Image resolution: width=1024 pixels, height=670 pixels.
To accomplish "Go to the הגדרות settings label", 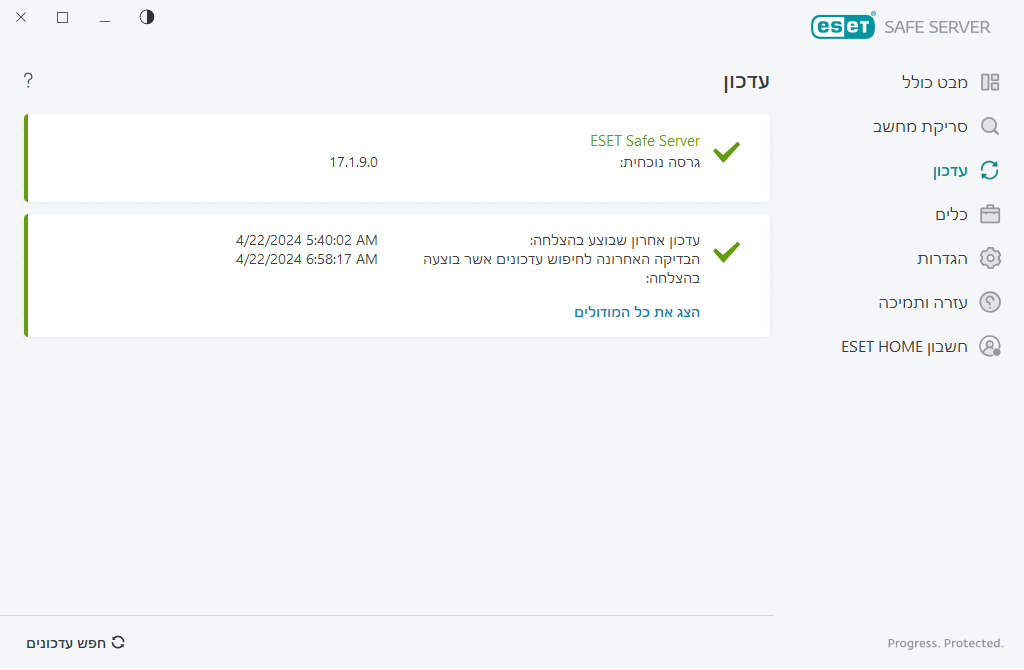I will coord(942,258).
